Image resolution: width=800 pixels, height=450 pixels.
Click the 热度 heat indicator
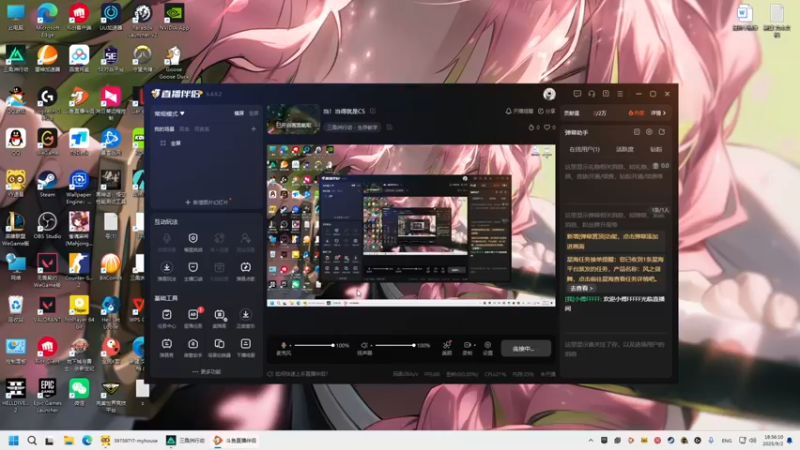[636, 113]
